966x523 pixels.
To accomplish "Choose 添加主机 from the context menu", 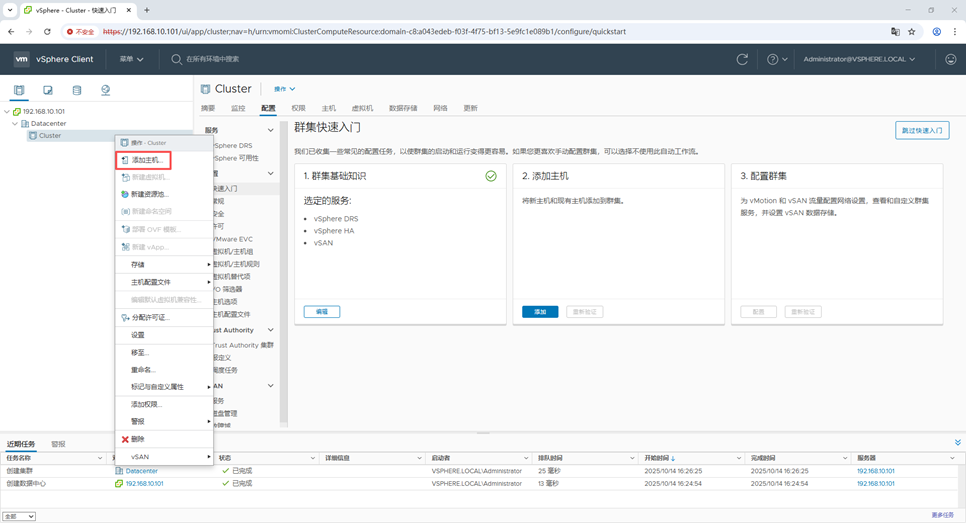I will 146,160.
